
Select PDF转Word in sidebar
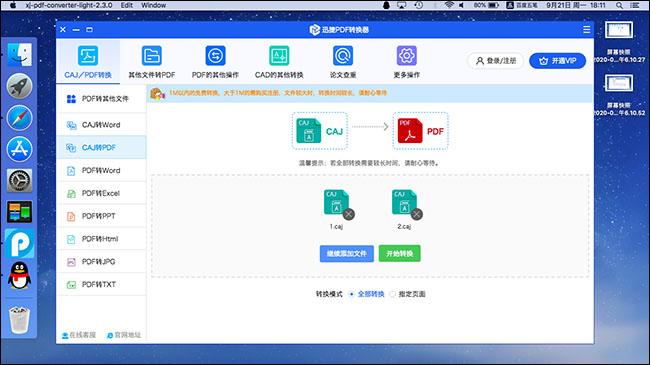pyautogui.click(x=101, y=170)
